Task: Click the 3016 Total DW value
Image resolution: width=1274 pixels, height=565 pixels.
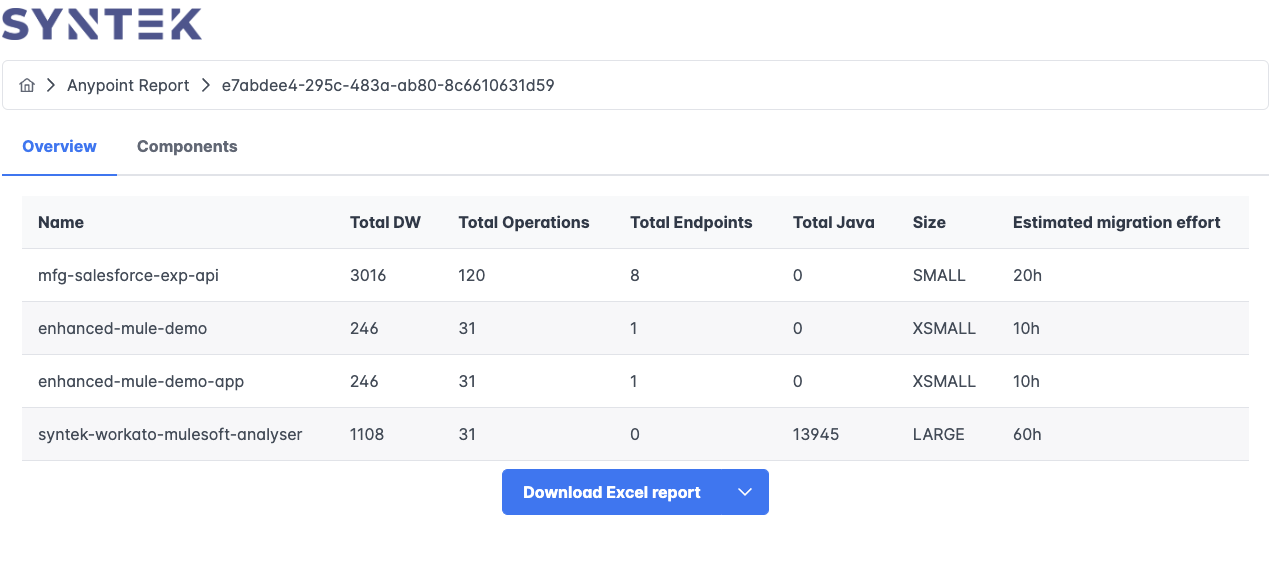Action: tap(368, 275)
